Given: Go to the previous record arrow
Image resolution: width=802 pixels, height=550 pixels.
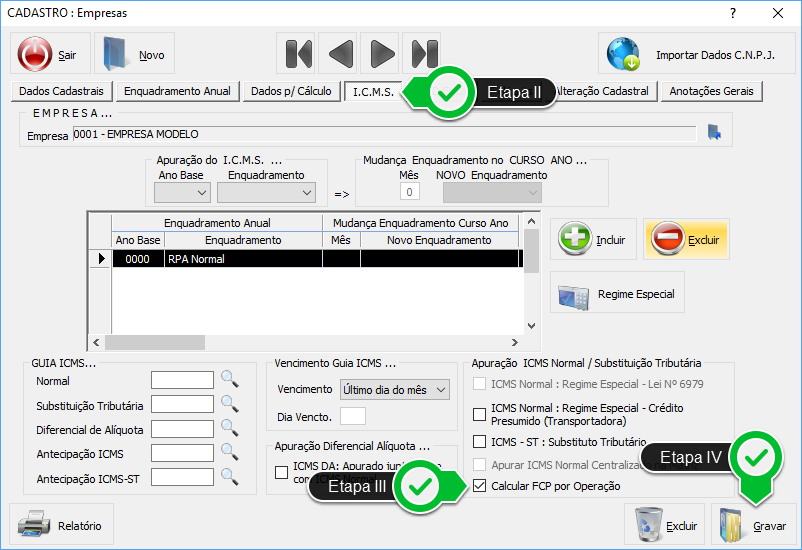Looking at the screenshot, I should point(341,53).
